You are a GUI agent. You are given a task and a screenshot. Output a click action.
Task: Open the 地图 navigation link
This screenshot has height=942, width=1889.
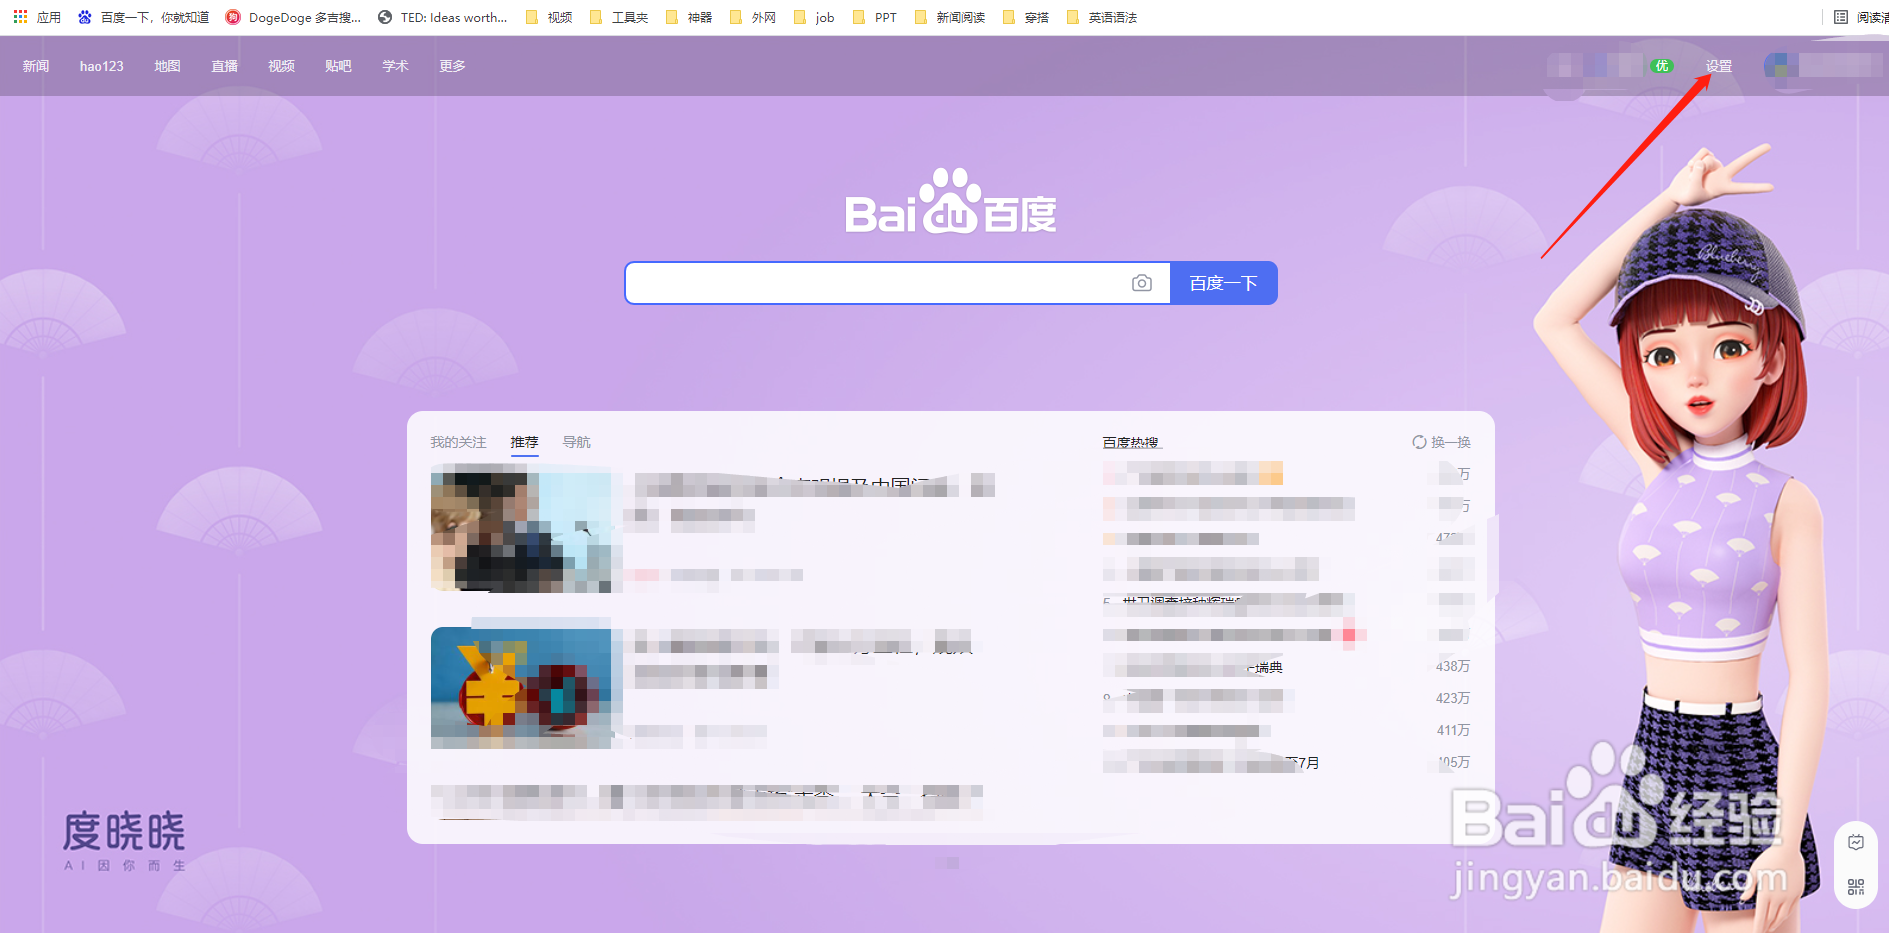pos(167,66)
